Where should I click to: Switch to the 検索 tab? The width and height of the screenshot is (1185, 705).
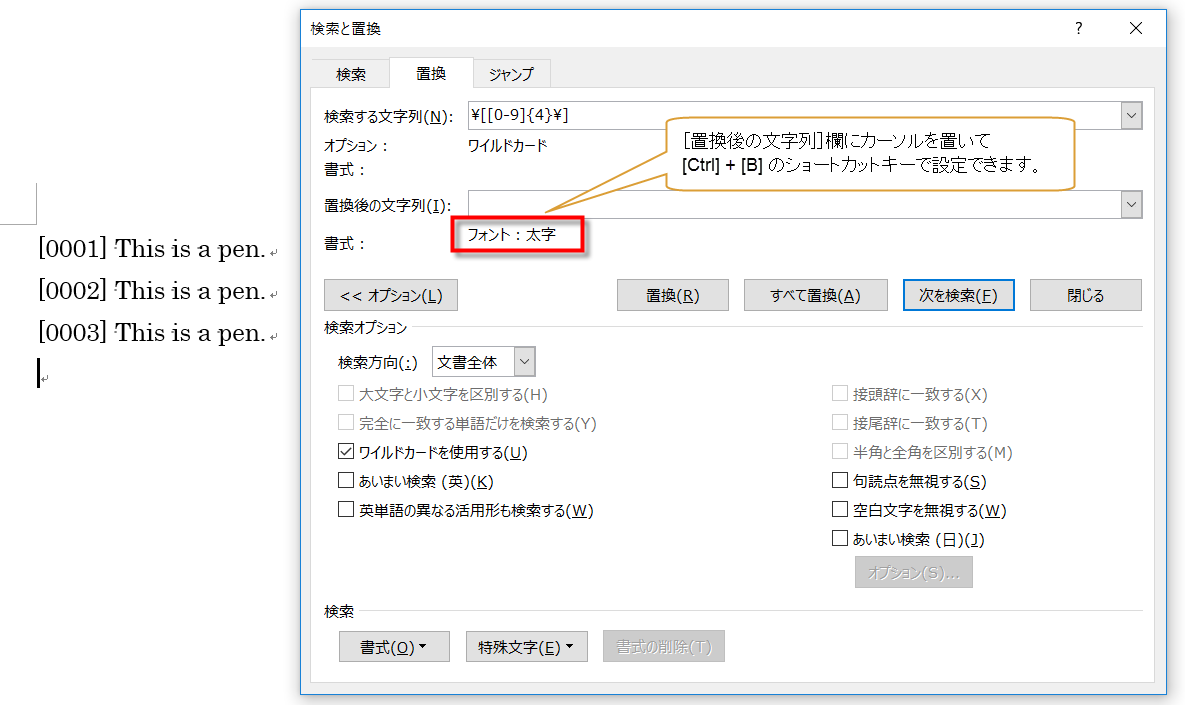click(x=350, y=74)
